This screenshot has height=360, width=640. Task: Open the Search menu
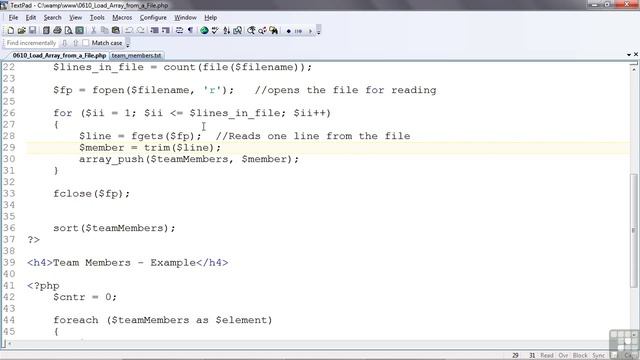pos(52,18)
